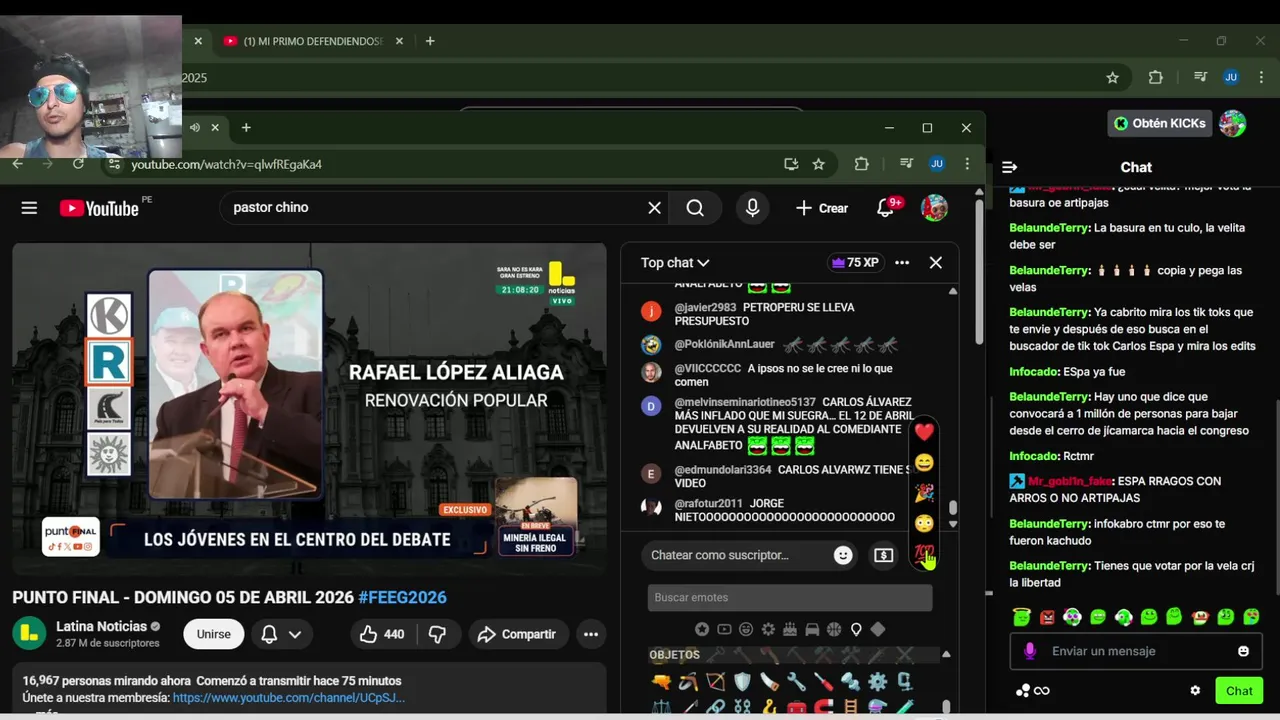
Task: Run search with the magnifier button
Action: pos(695,208)
